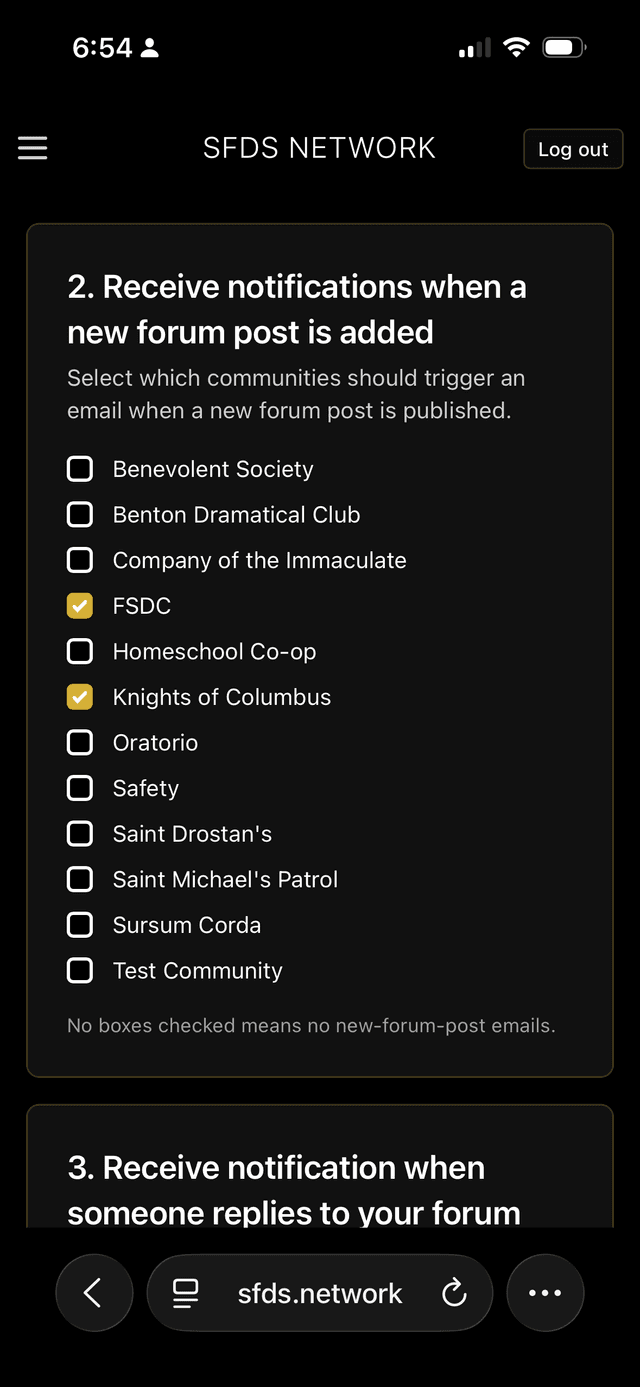Open the hamburger navigation menu
The height and width of the screenshot is (1387, 640).
point(32,148)
